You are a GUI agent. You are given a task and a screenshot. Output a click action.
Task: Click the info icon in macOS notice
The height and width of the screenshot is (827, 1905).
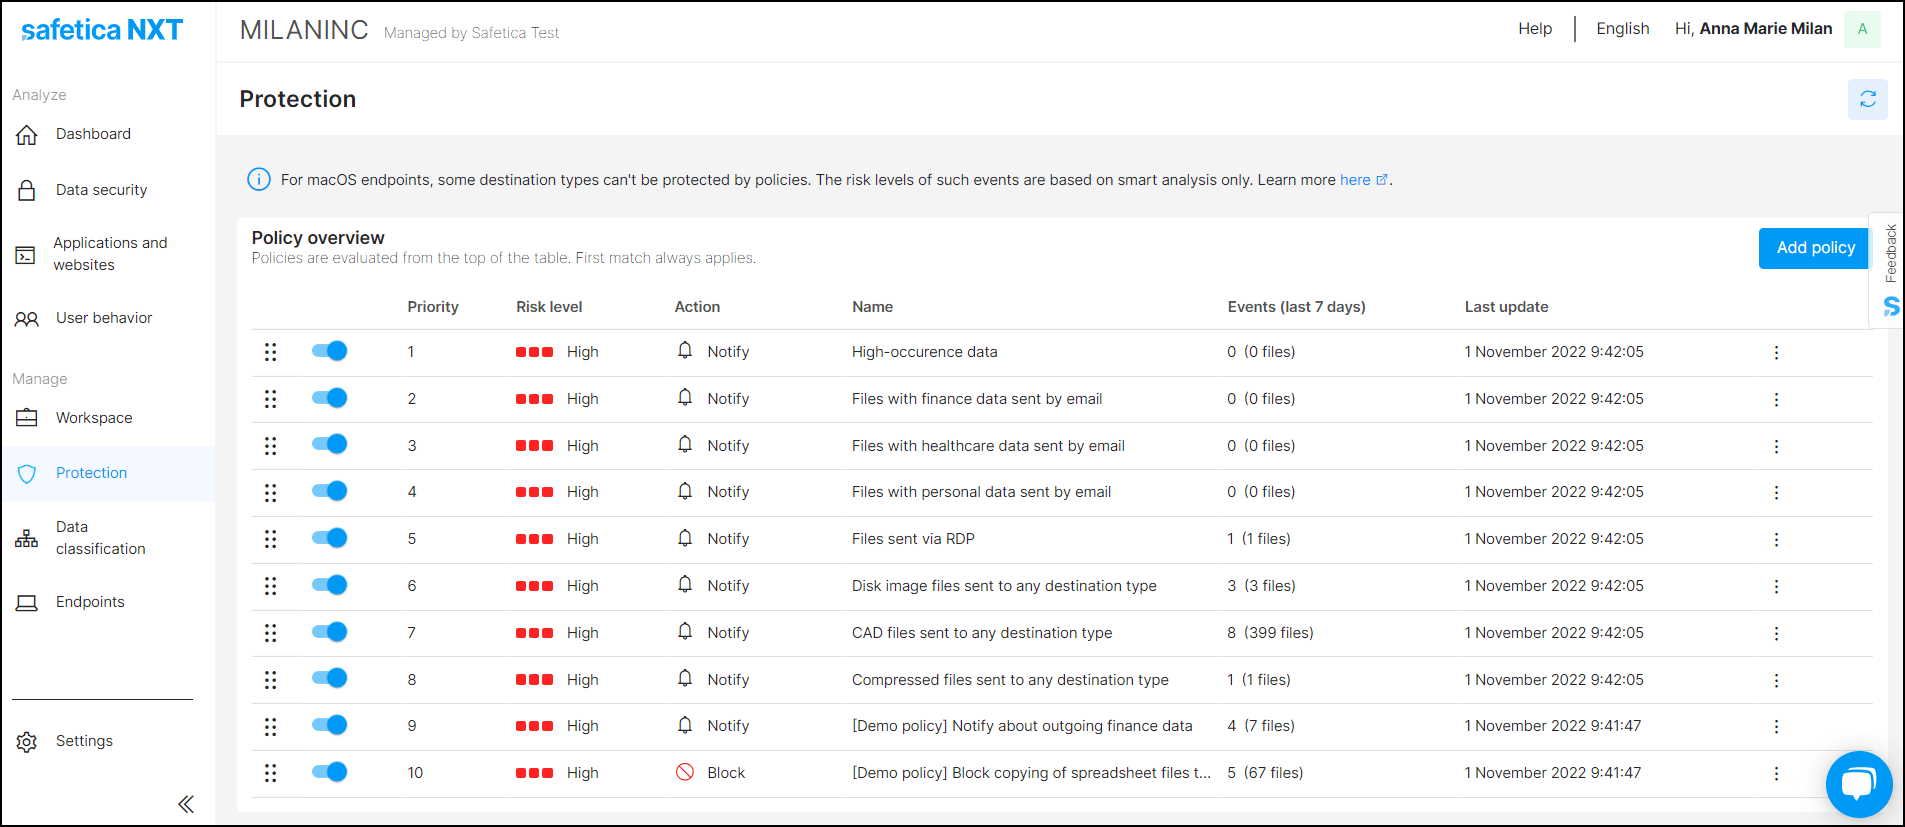tap(258, 180)
